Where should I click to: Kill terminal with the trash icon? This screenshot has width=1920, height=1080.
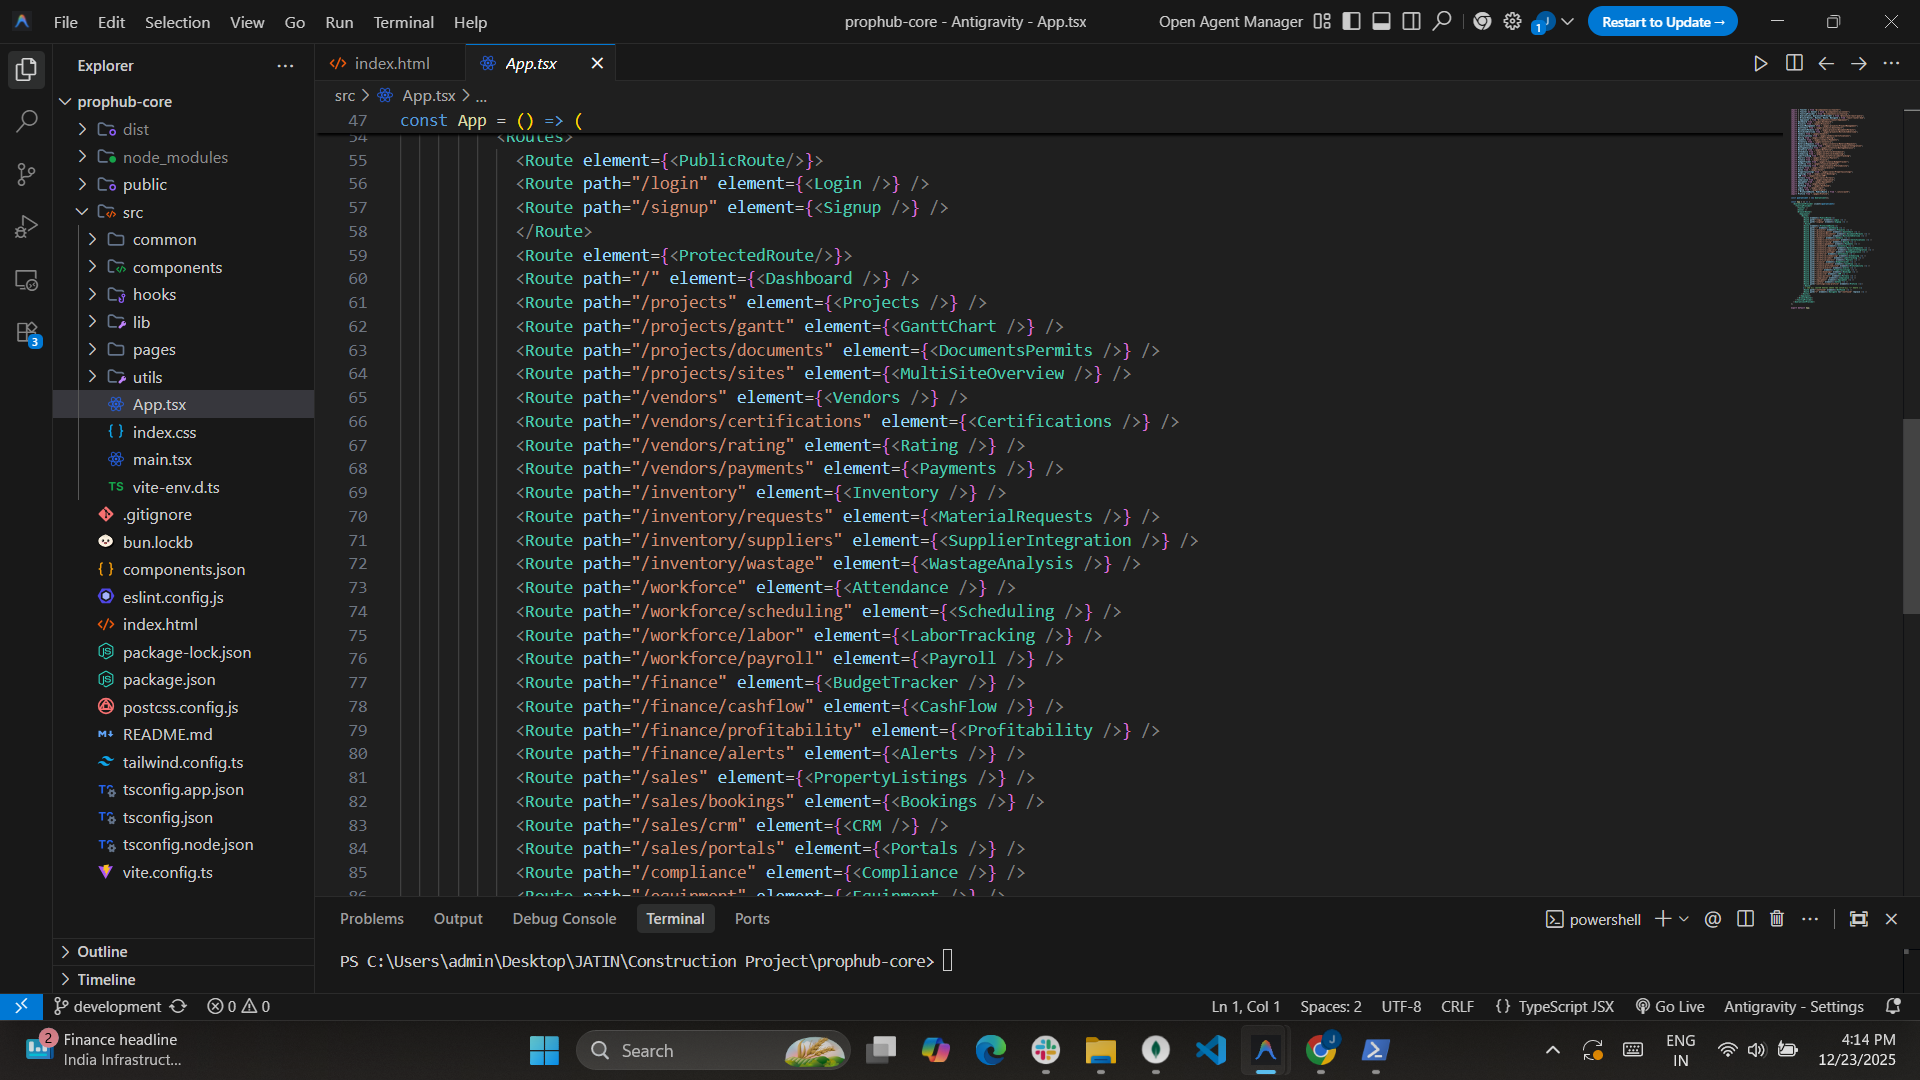click(x=1777, y=919)
